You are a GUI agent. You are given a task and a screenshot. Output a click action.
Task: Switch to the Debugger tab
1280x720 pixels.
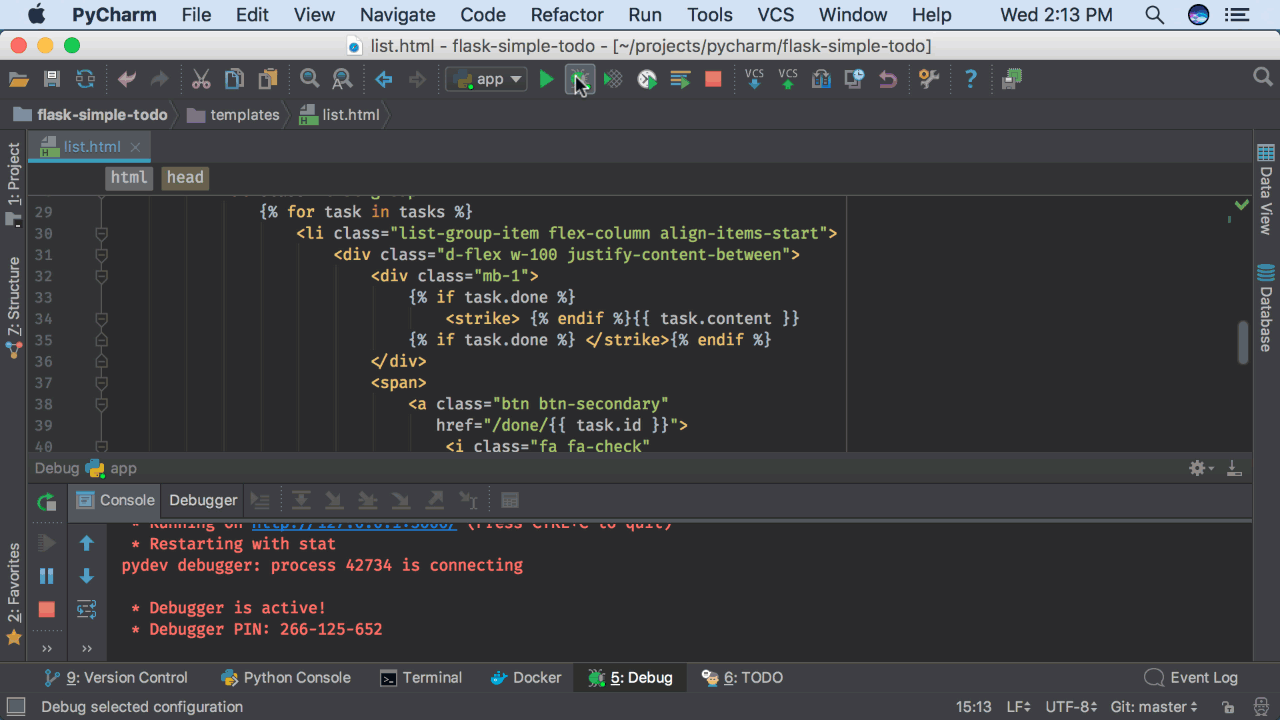pos(203,500)
